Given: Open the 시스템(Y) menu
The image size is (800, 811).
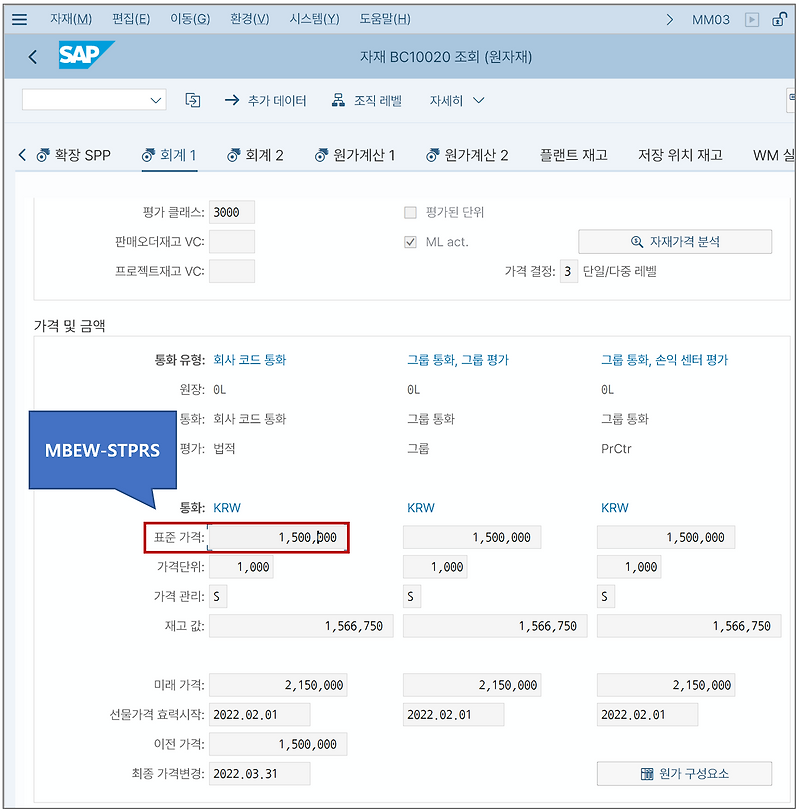Looking at the screenshot, I should point(314,19).
